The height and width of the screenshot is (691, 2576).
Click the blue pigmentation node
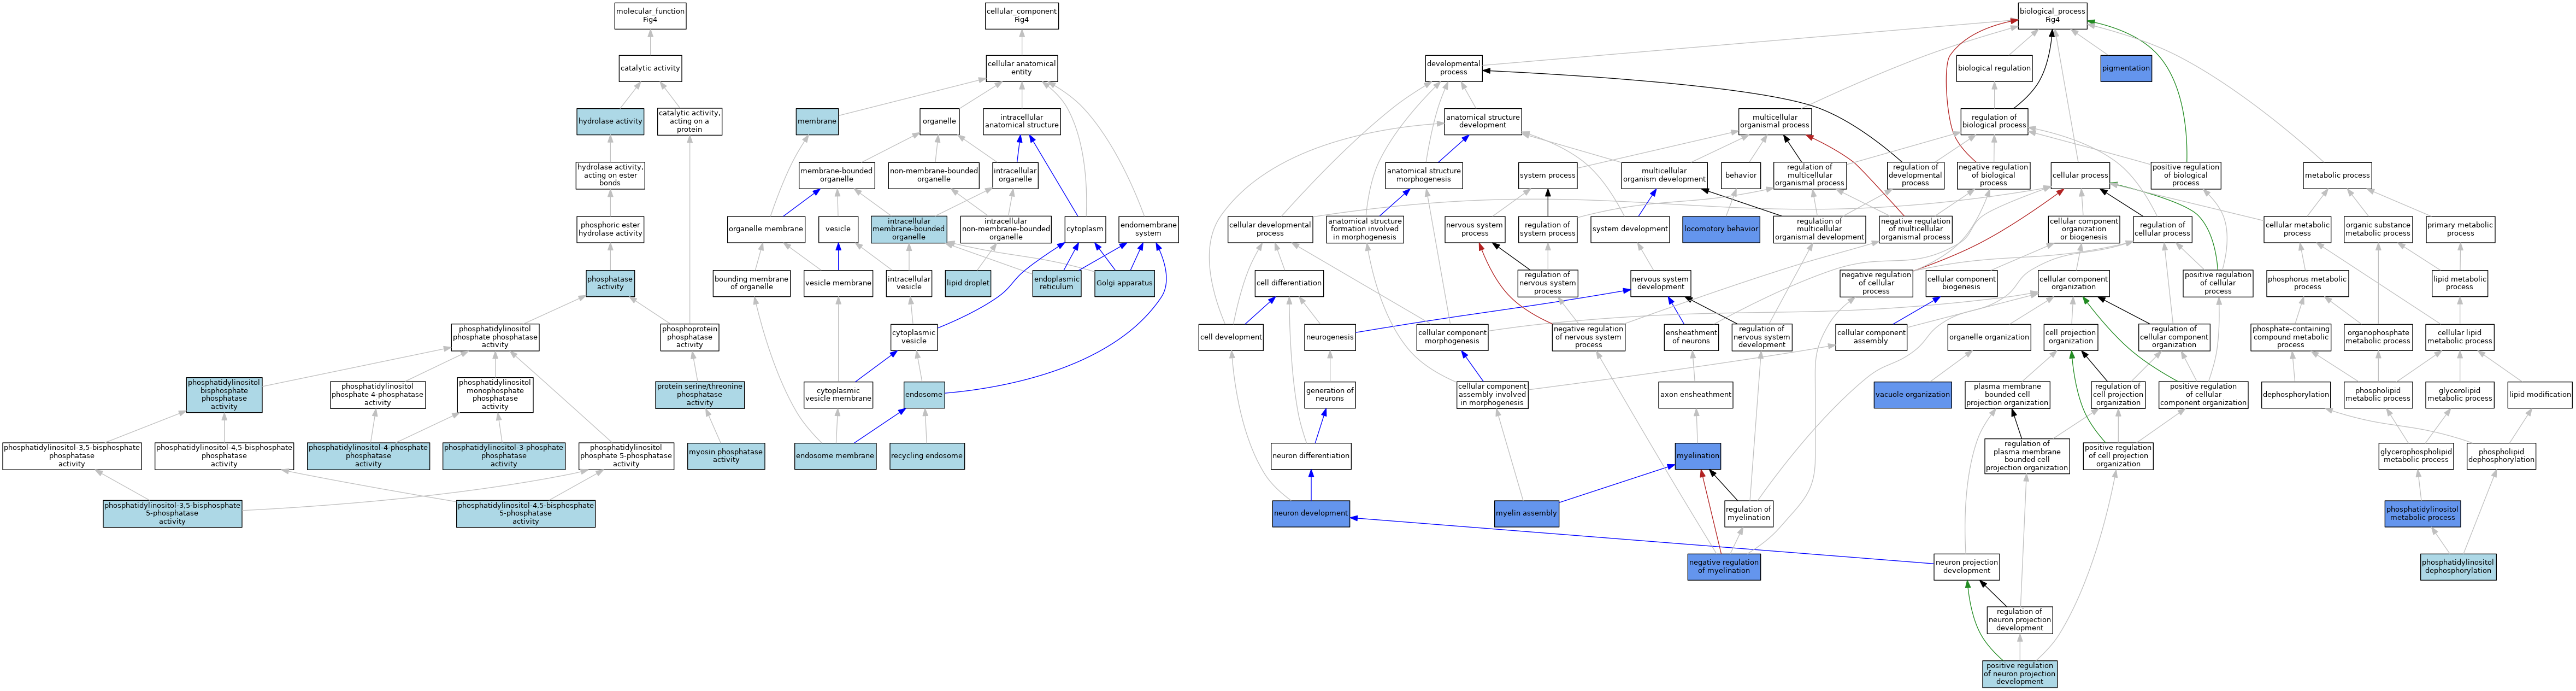pos(2126,68)
